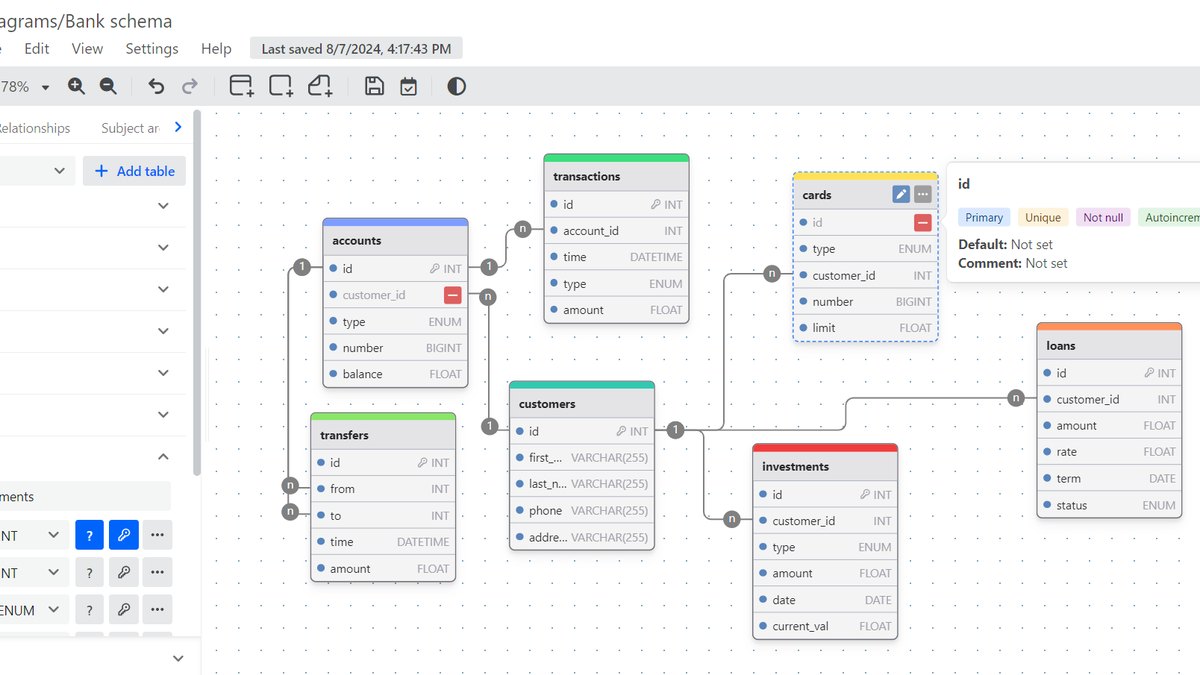The image size is (1200, 675).
Task: Toggle the dark/light theme icon
Action: point(456,87)
